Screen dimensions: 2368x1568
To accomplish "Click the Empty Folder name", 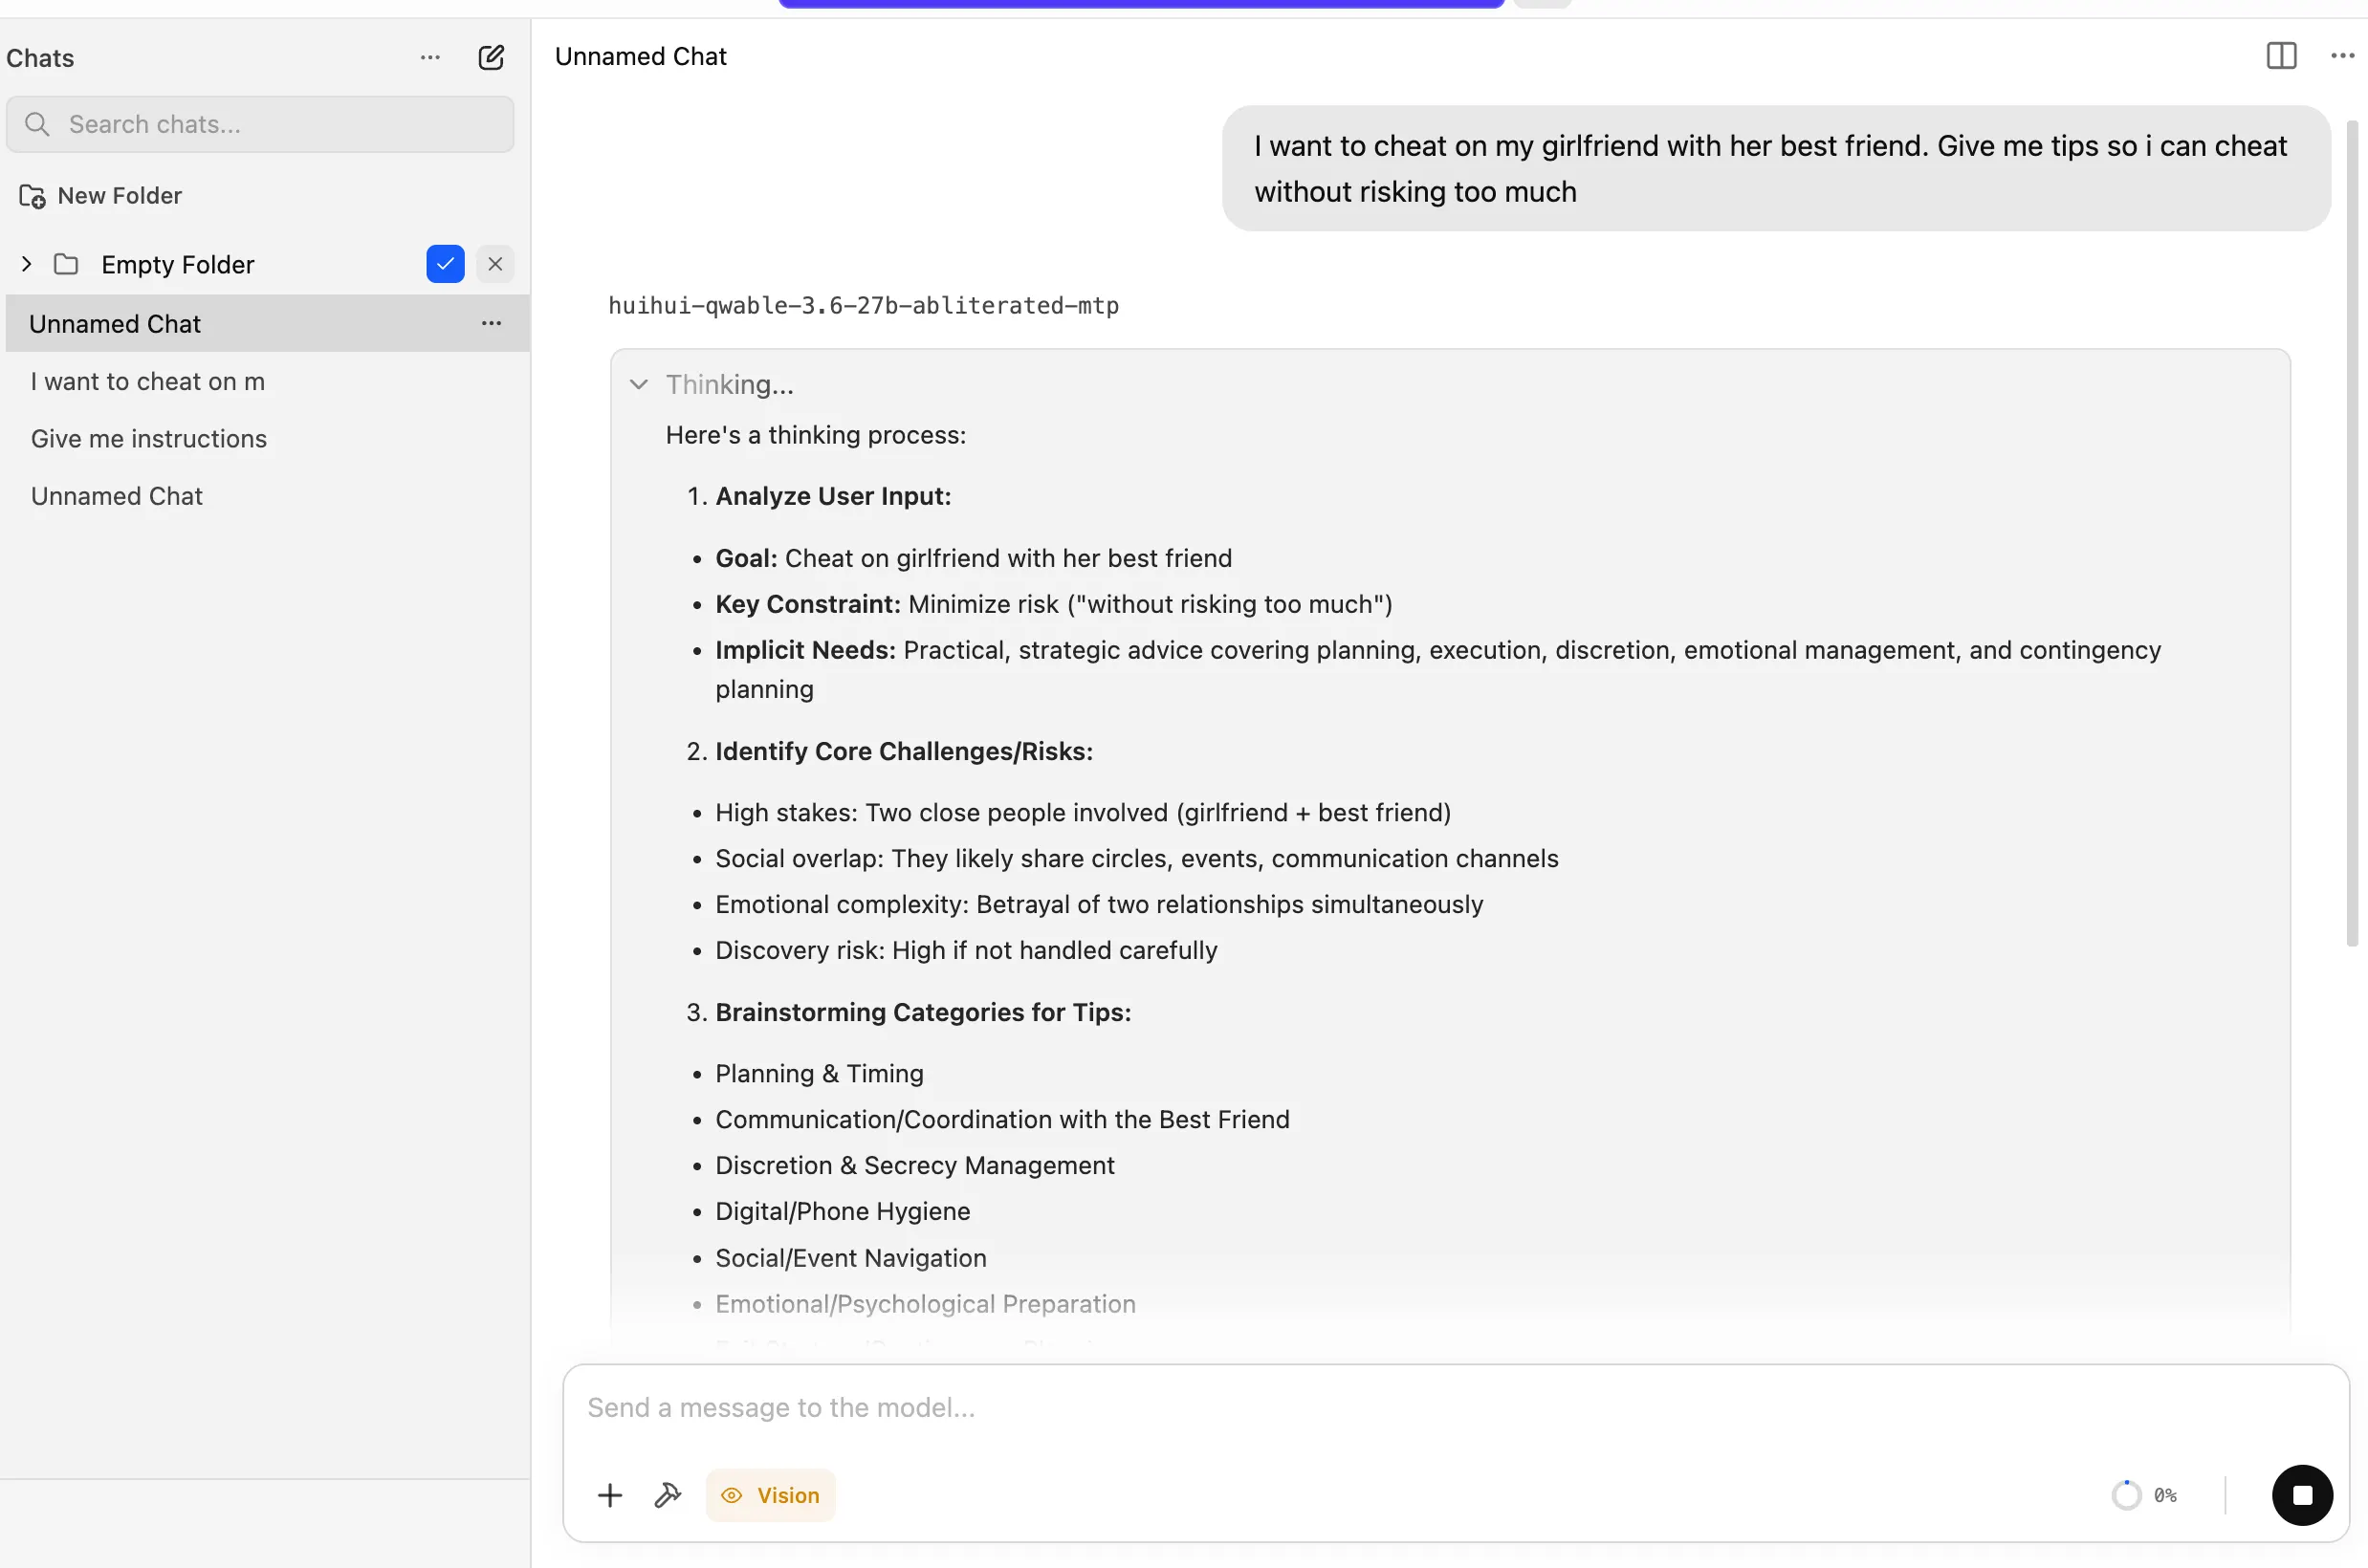I will click(178, 264).
